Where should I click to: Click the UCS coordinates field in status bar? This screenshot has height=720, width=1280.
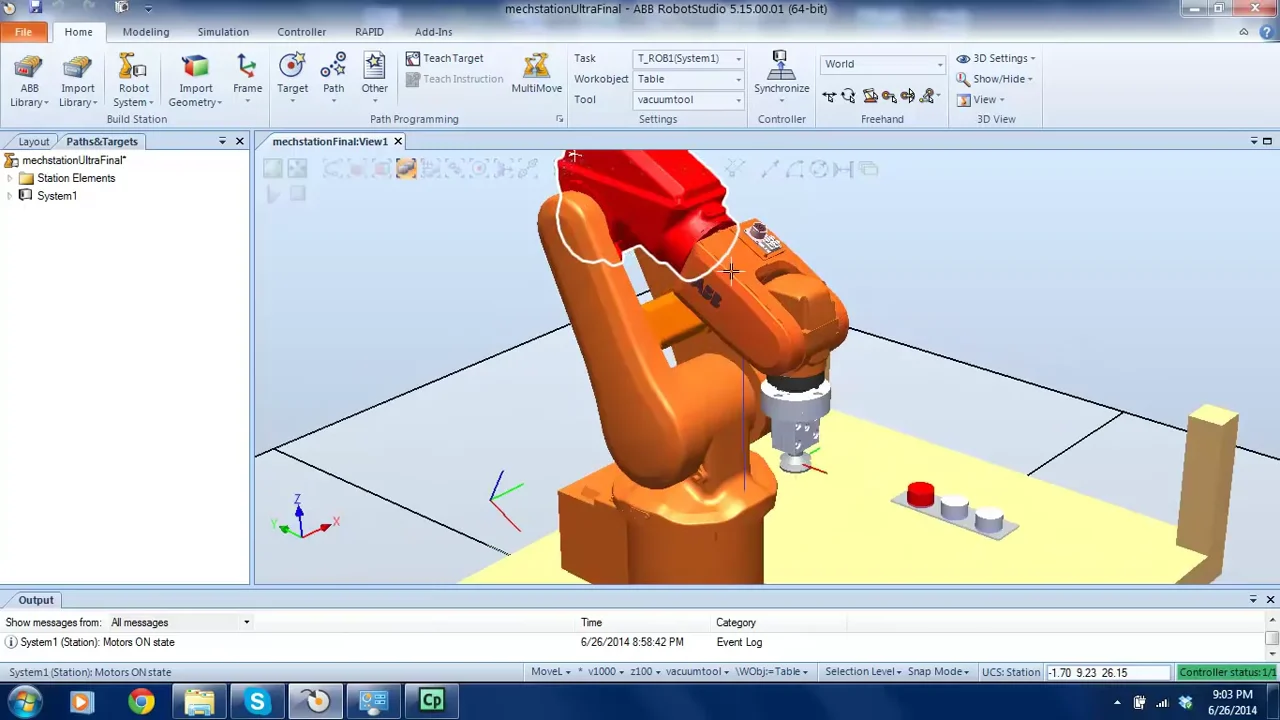[x=1107, y=672]
